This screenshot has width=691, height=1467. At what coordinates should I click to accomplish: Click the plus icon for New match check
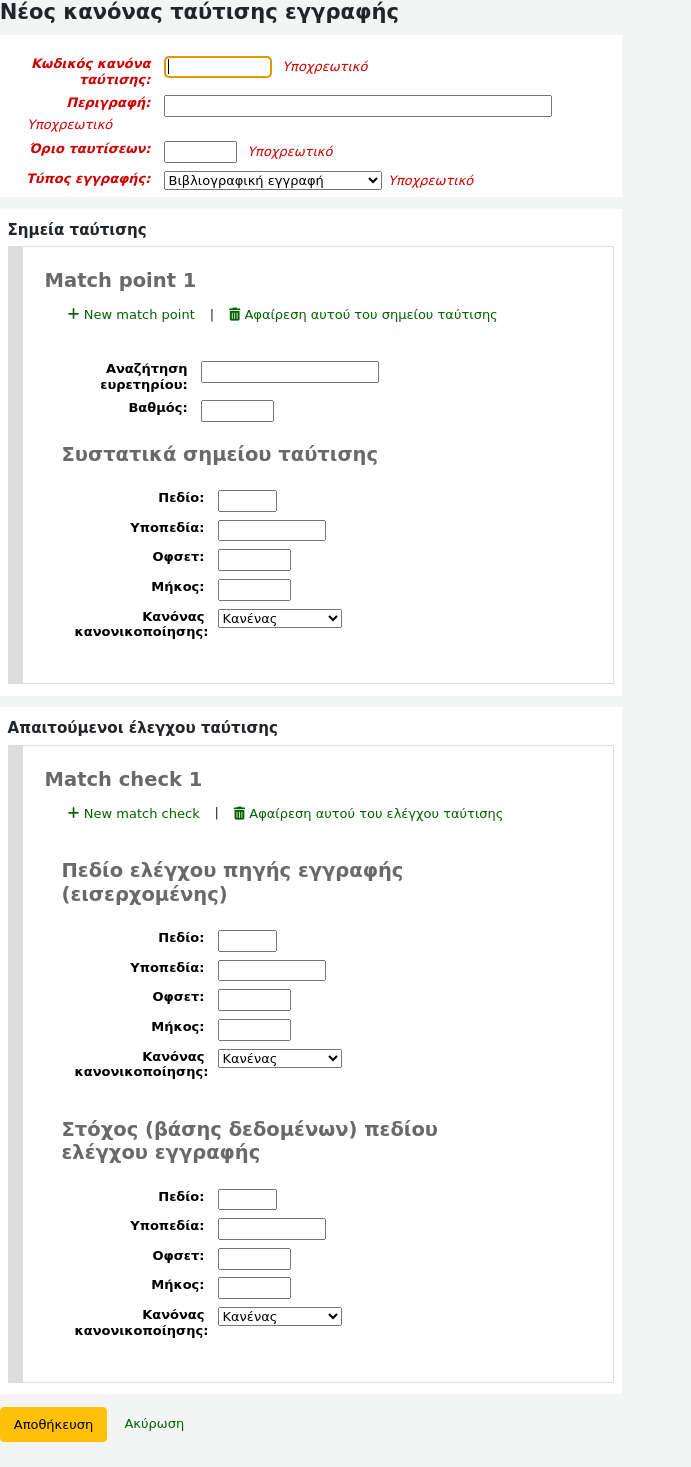73,813
